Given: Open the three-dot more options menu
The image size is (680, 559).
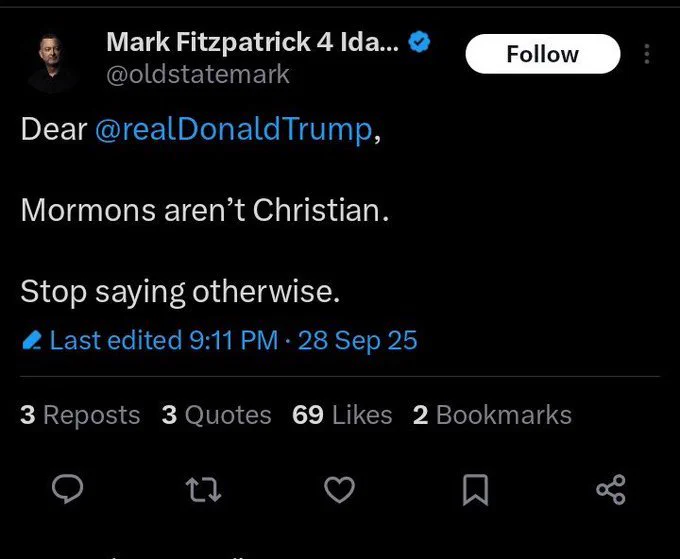Looking at the screenshot, I should click(647, 54).
